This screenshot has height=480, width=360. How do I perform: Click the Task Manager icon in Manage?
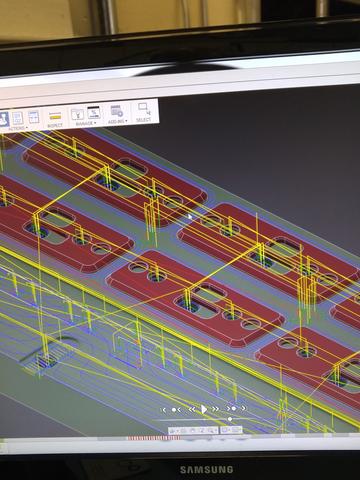point(94,112)
